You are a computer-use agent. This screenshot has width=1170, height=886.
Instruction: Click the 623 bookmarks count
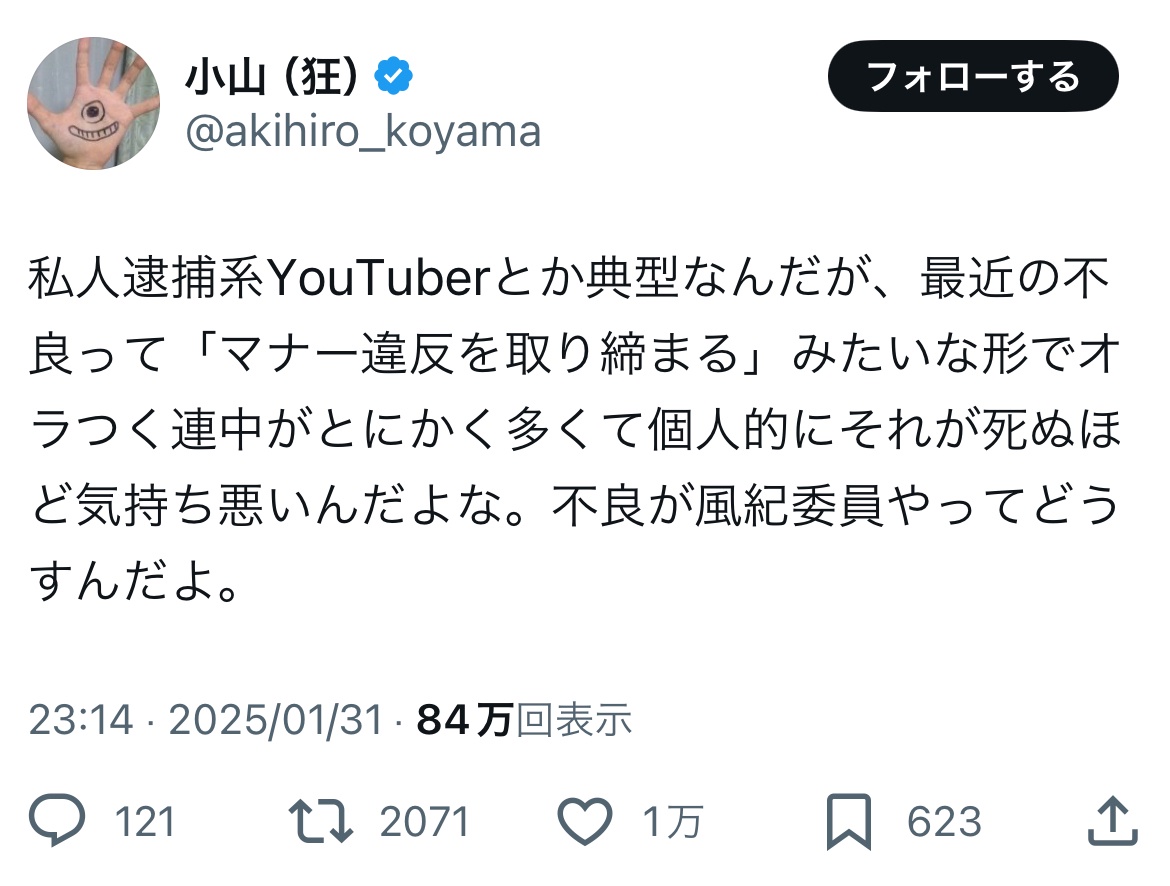point(944,822)
